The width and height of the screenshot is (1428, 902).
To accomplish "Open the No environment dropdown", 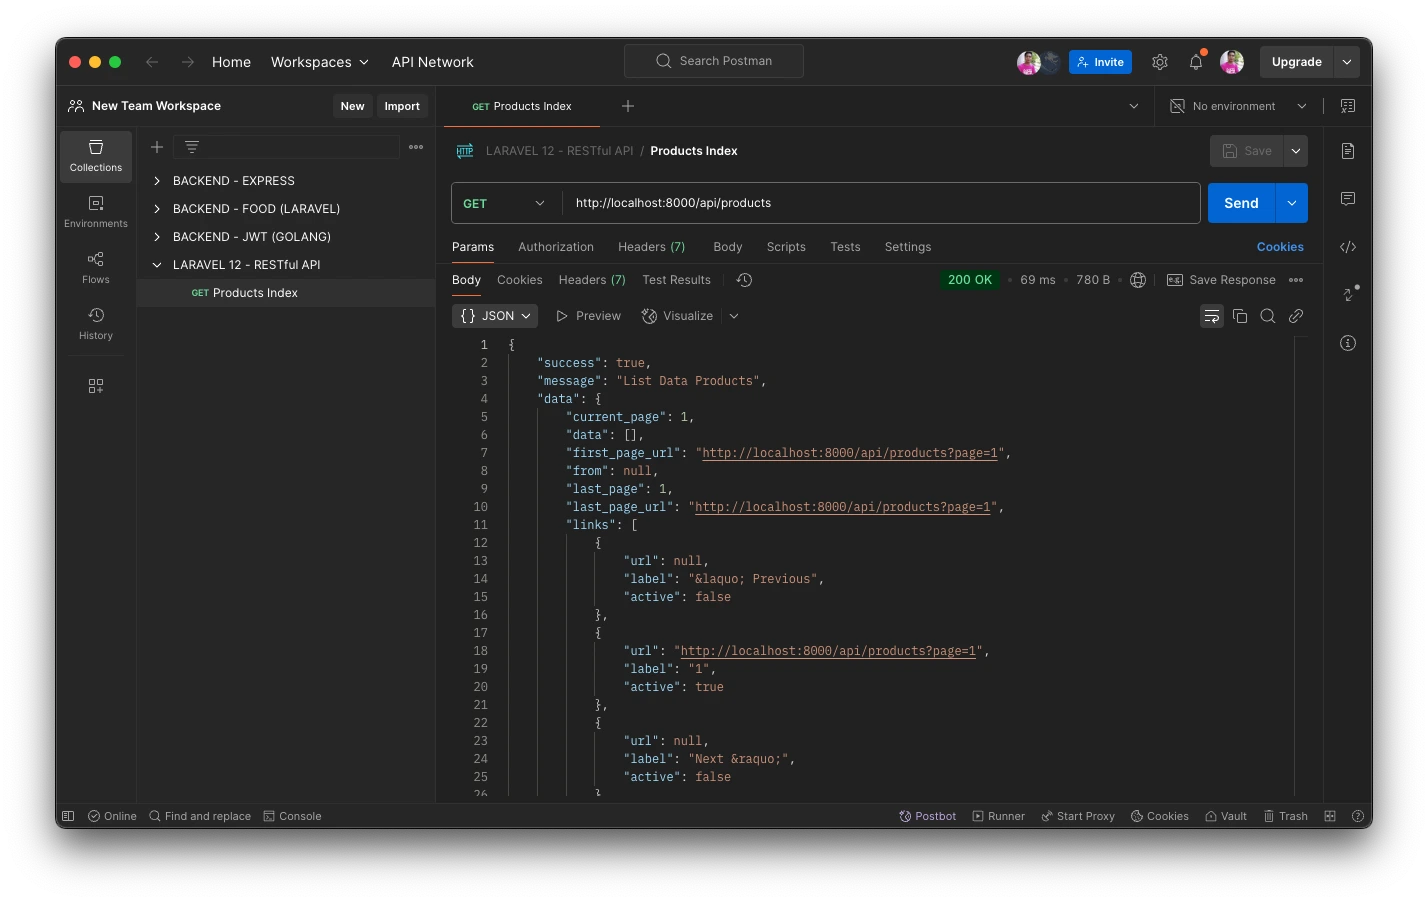I will click(1239, 106).
